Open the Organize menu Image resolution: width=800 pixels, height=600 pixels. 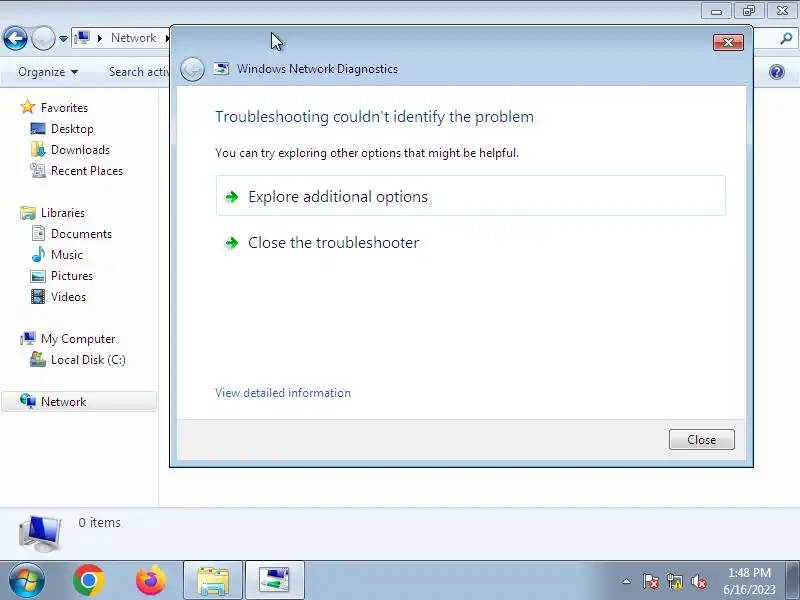[x=48, y=72]
